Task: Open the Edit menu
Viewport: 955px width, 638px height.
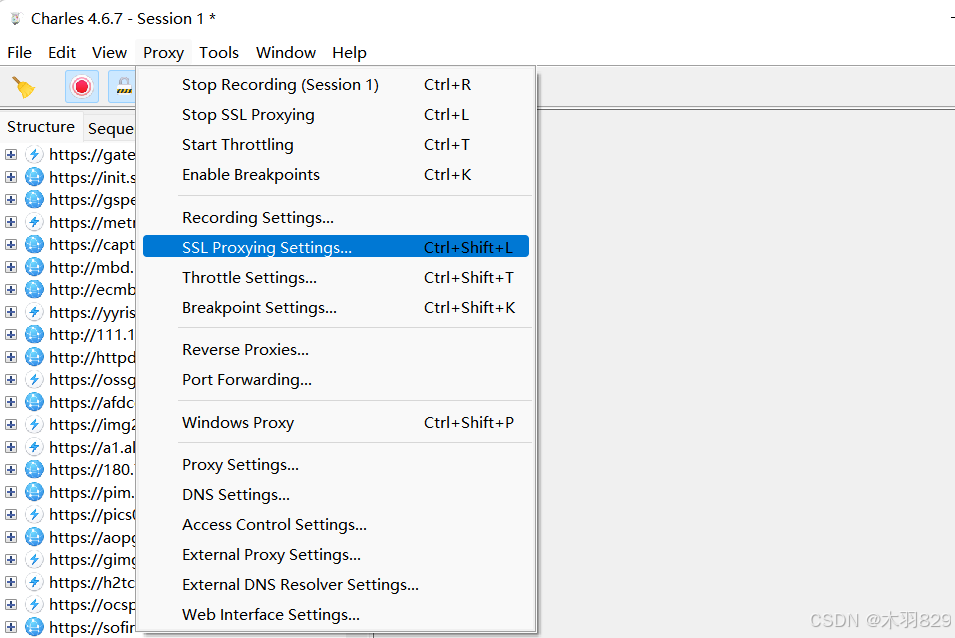Action: 62,53
